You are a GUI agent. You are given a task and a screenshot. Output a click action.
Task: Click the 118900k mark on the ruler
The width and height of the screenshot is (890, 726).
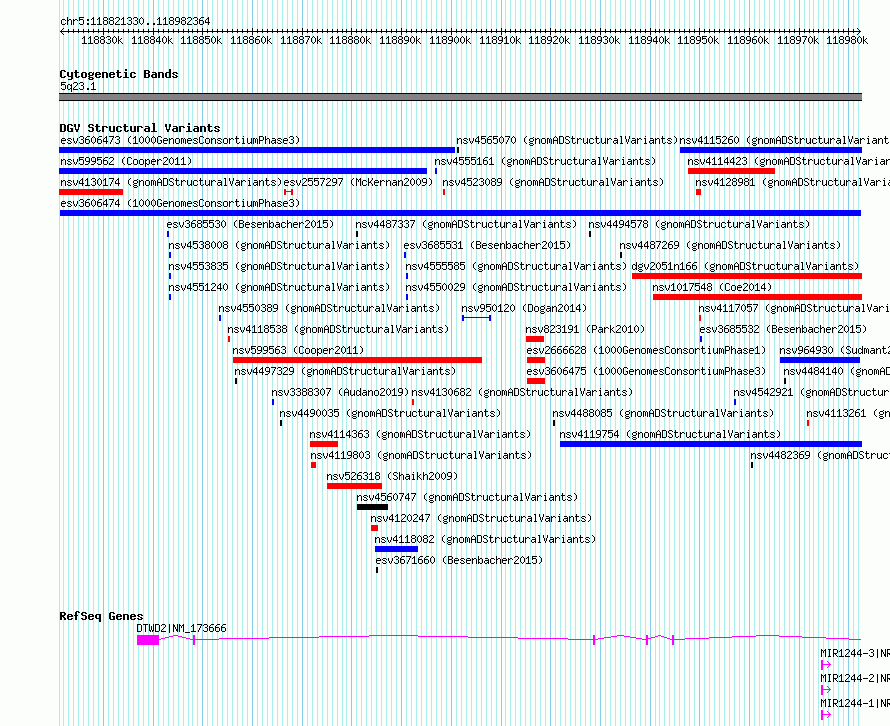pos(450,40)
